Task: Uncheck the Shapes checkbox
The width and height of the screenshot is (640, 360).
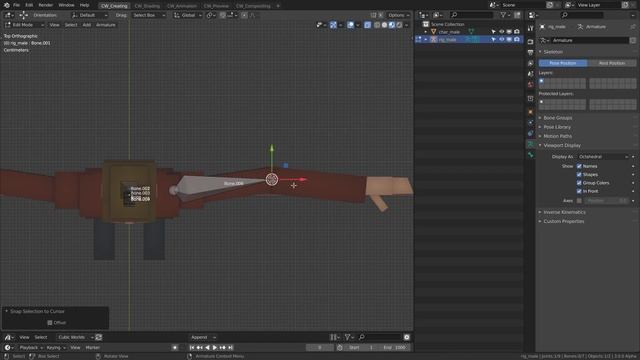Action: click(x=579, y=175)
